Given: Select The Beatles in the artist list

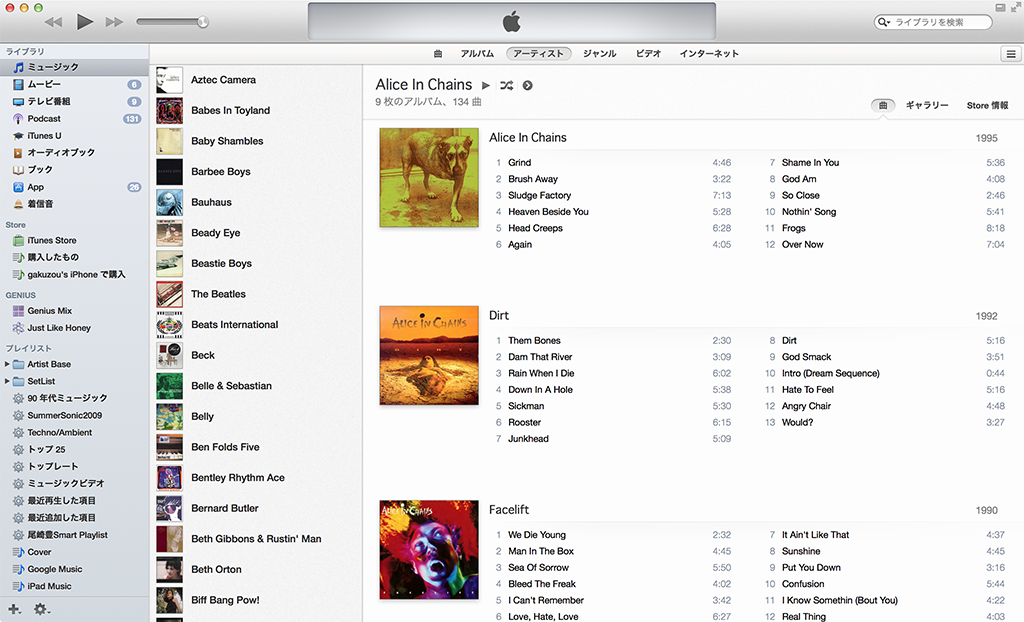Looking at the screenshot, I should [x=256, y=294].
